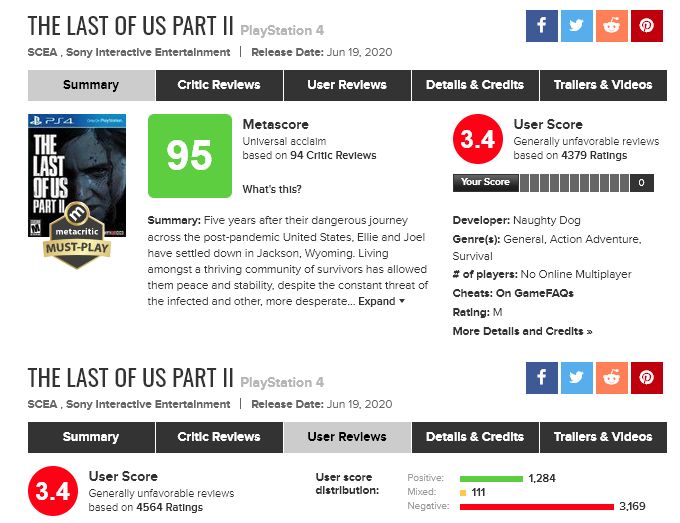The image size is (680, 523).
Task: Share on Facebook from the top header
Action: click(542, 26)
